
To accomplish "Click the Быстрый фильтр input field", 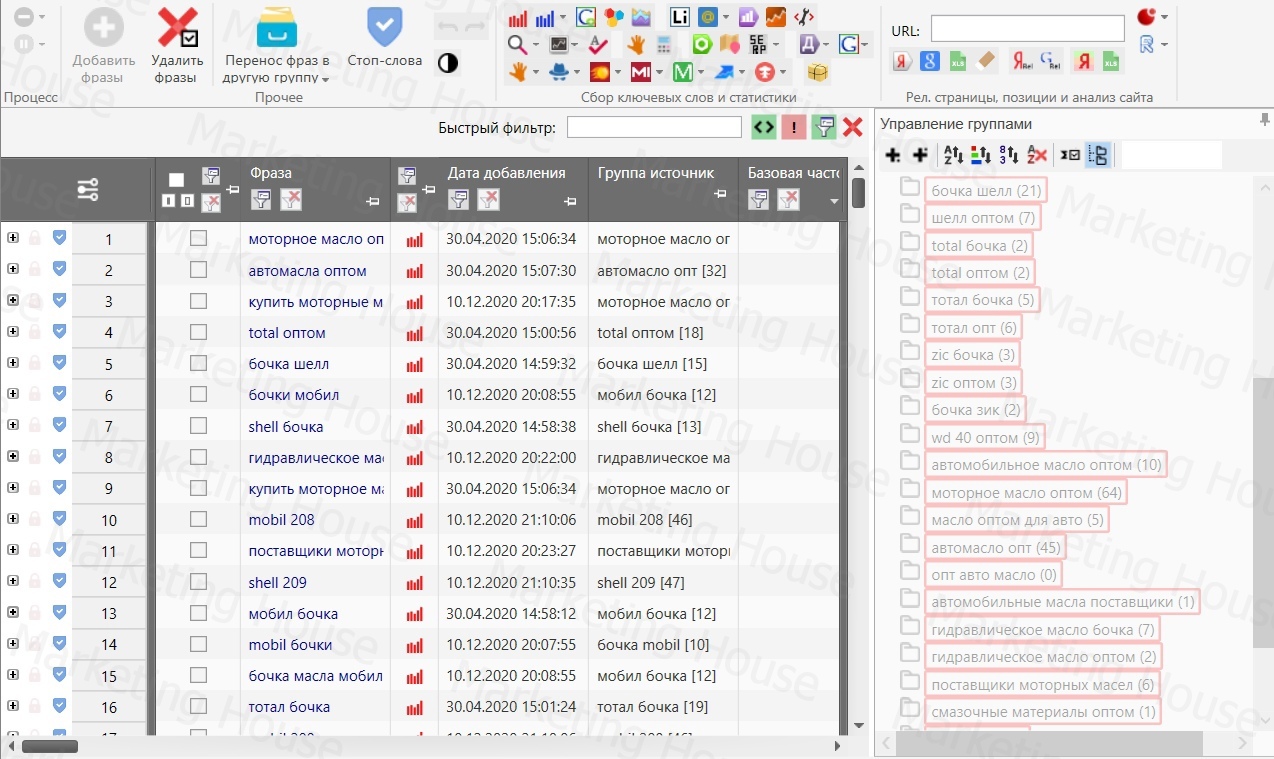I will [655, 127].
